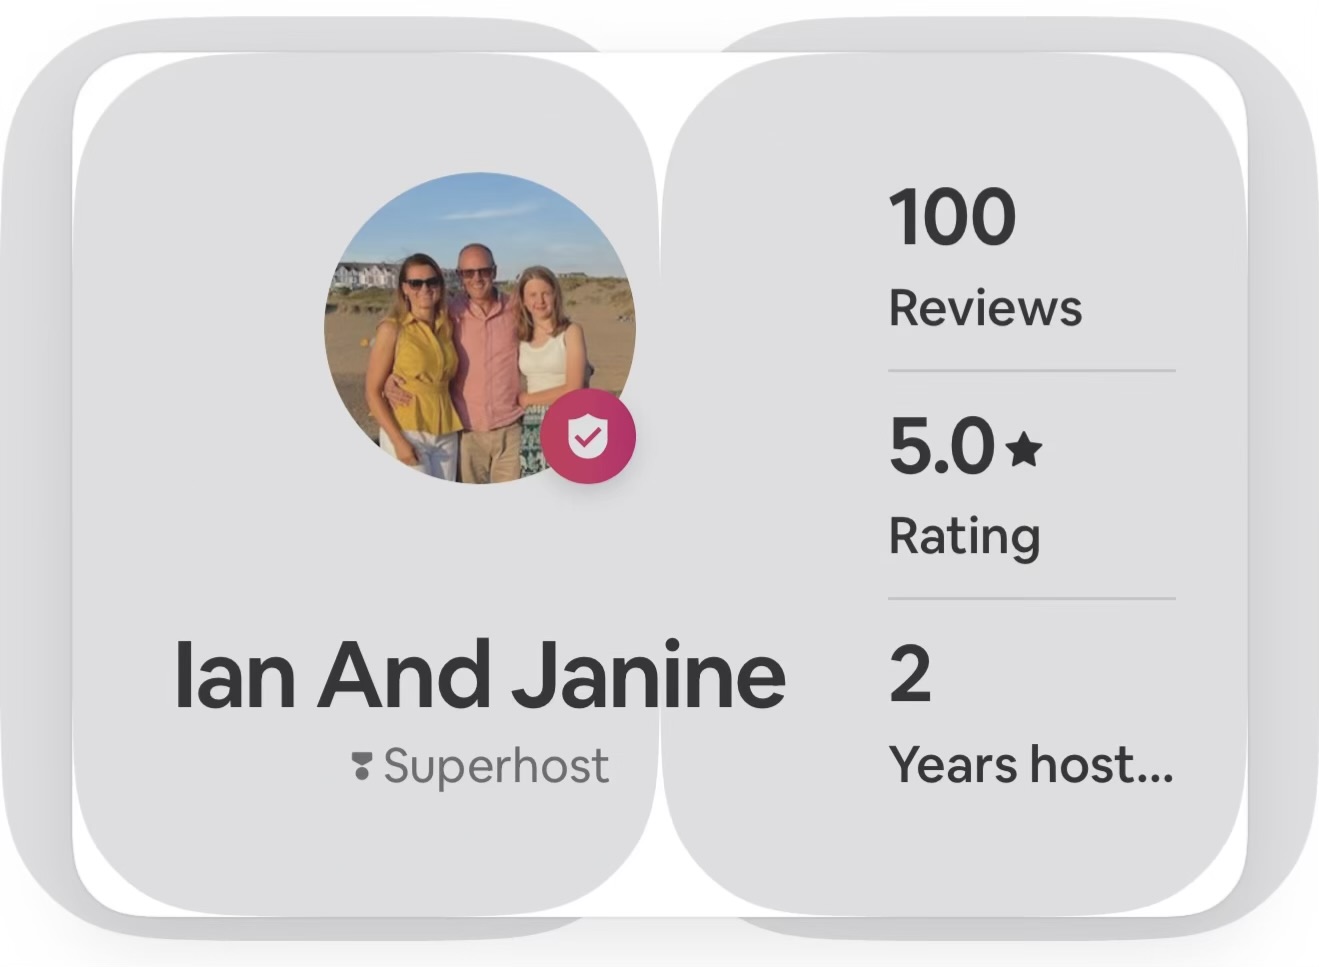Viewport: 1319px width, 967px height.
Task: Click the girl in white top in photo
Action: pos(543,350)
